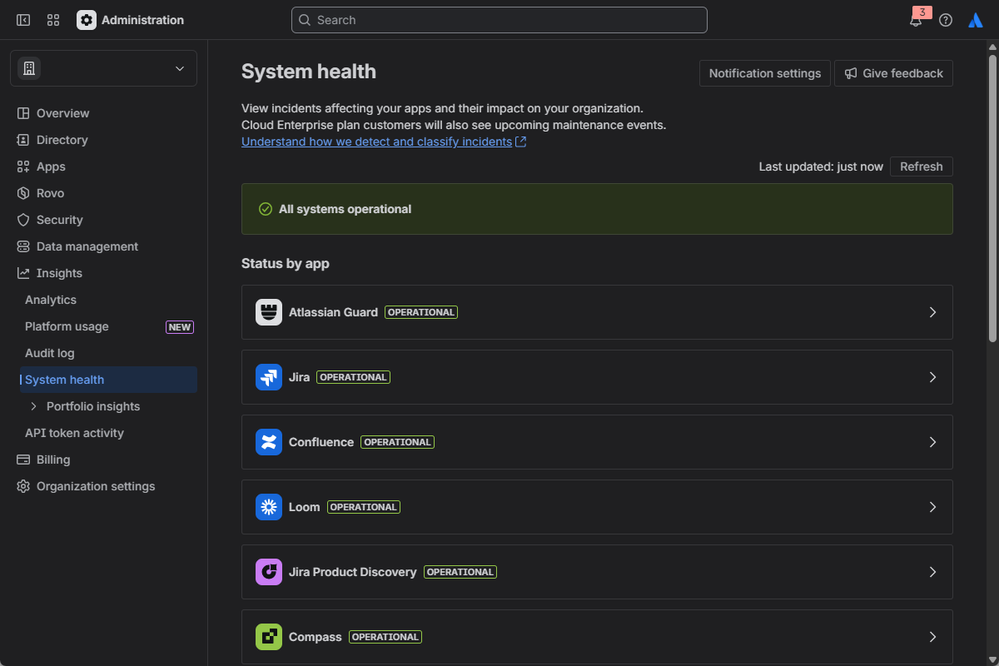Click the Apps sidebar icon
This screenshot has width=999, height=666.
pos(24,167)
